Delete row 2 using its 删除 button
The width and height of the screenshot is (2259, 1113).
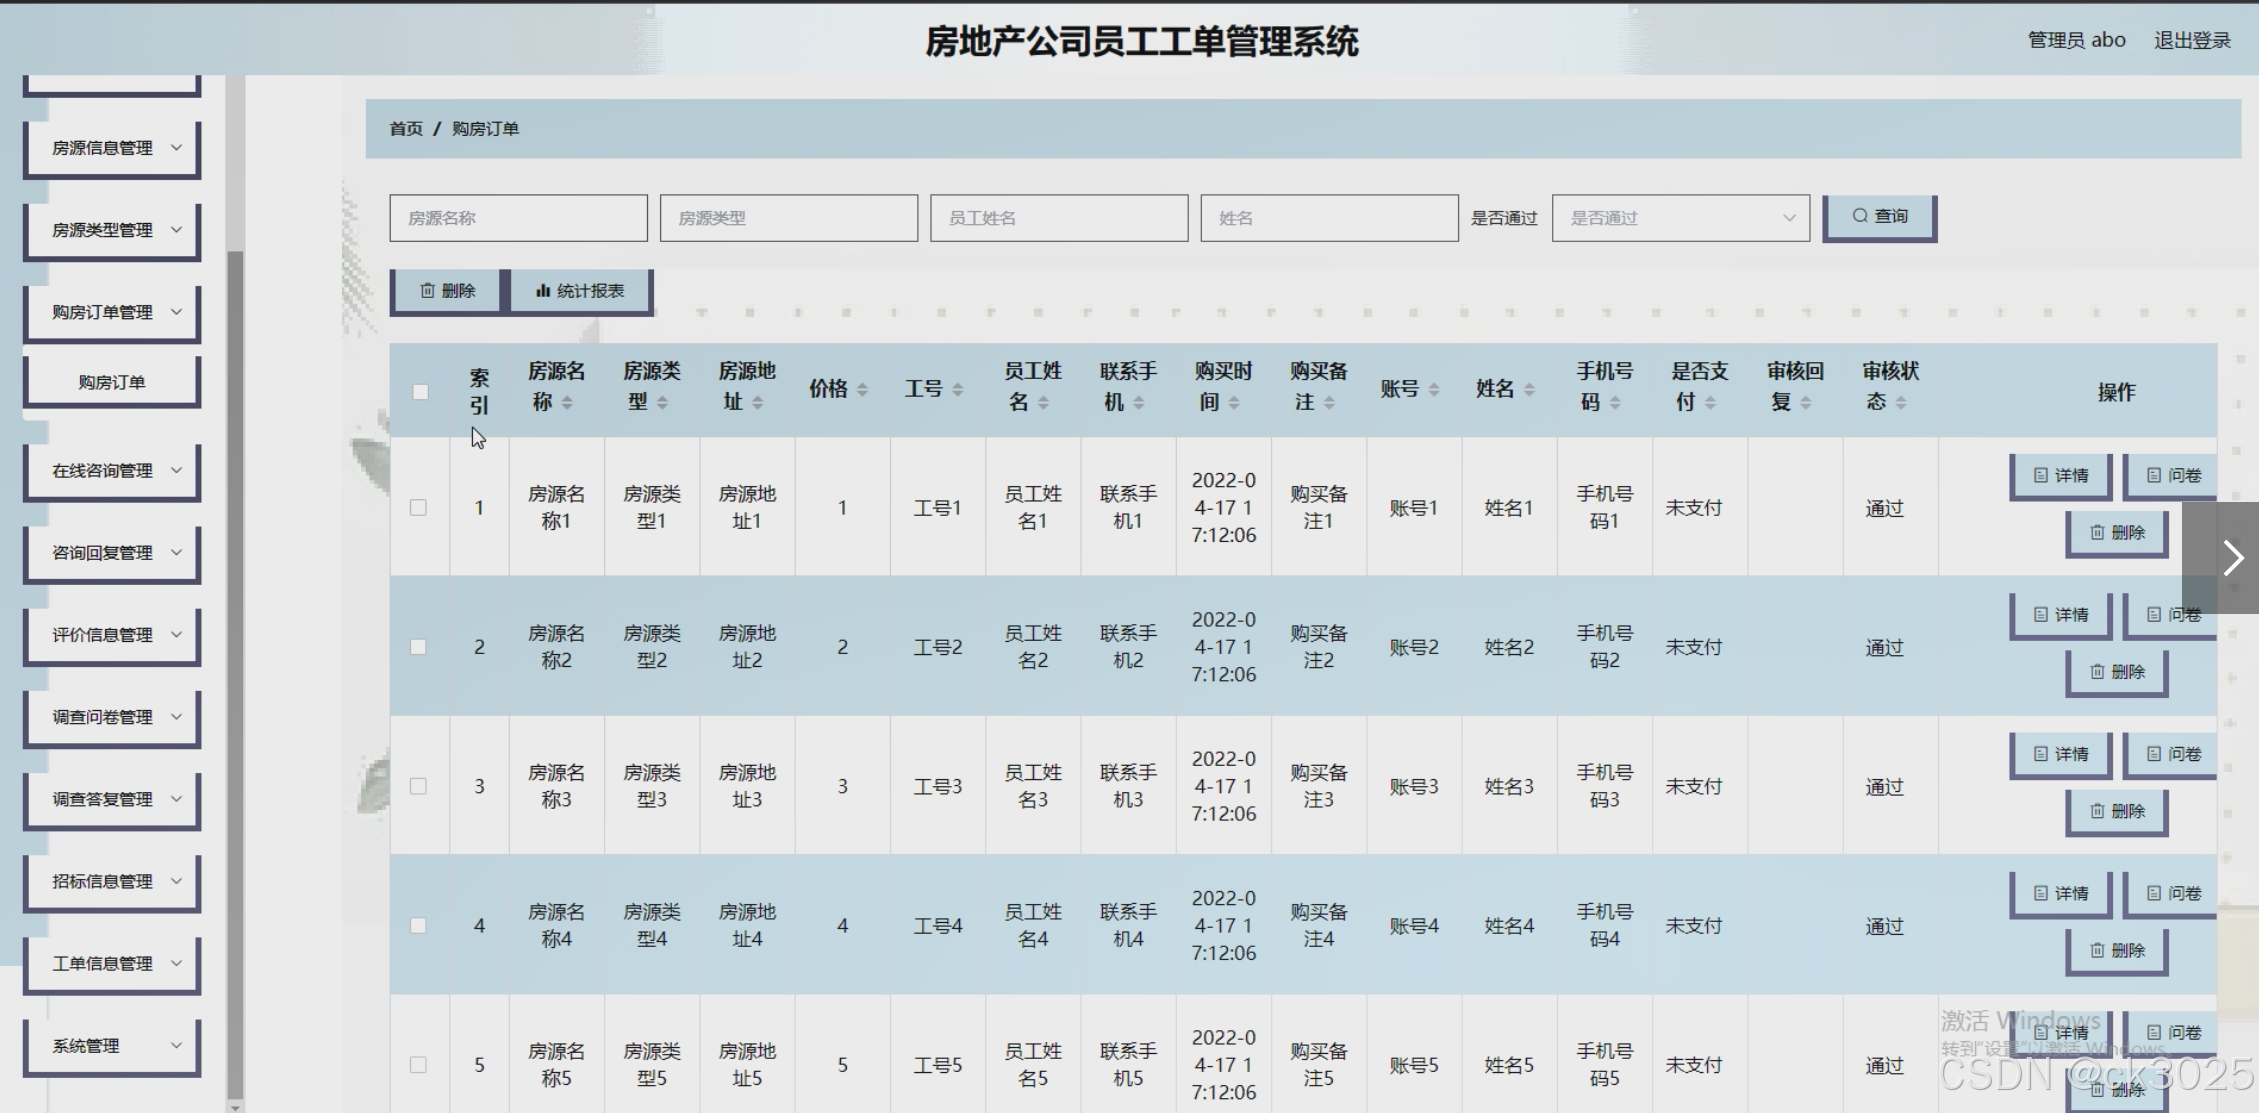2116,672
